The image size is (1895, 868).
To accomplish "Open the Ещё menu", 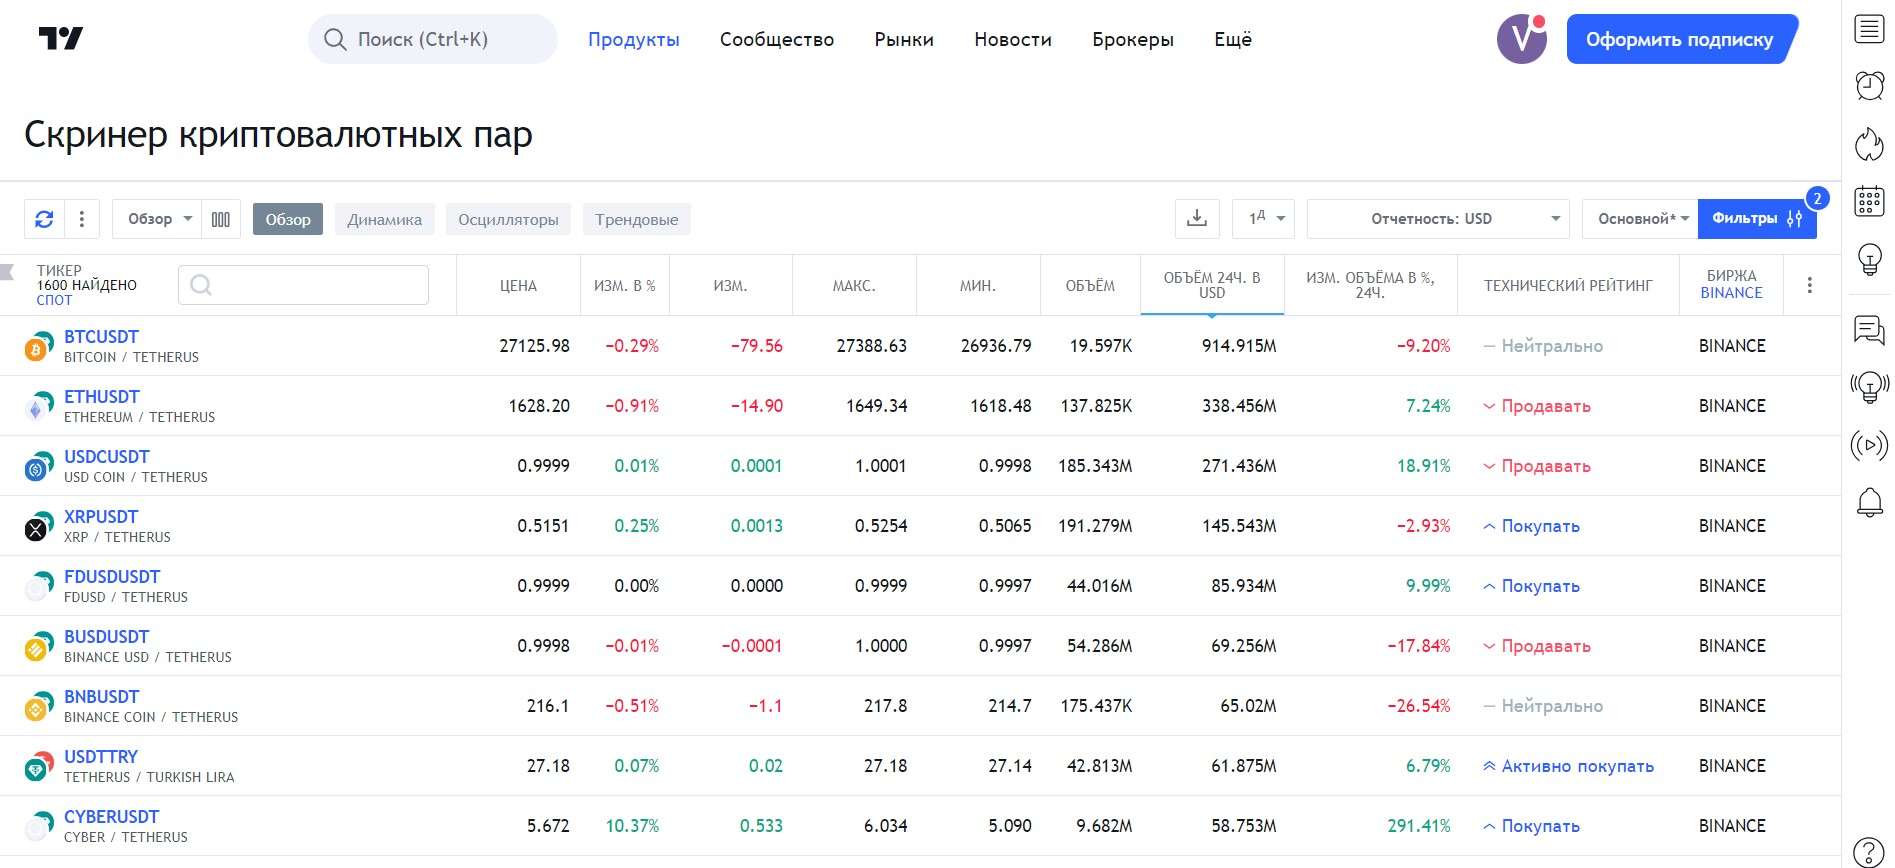I will [1233, 39].
